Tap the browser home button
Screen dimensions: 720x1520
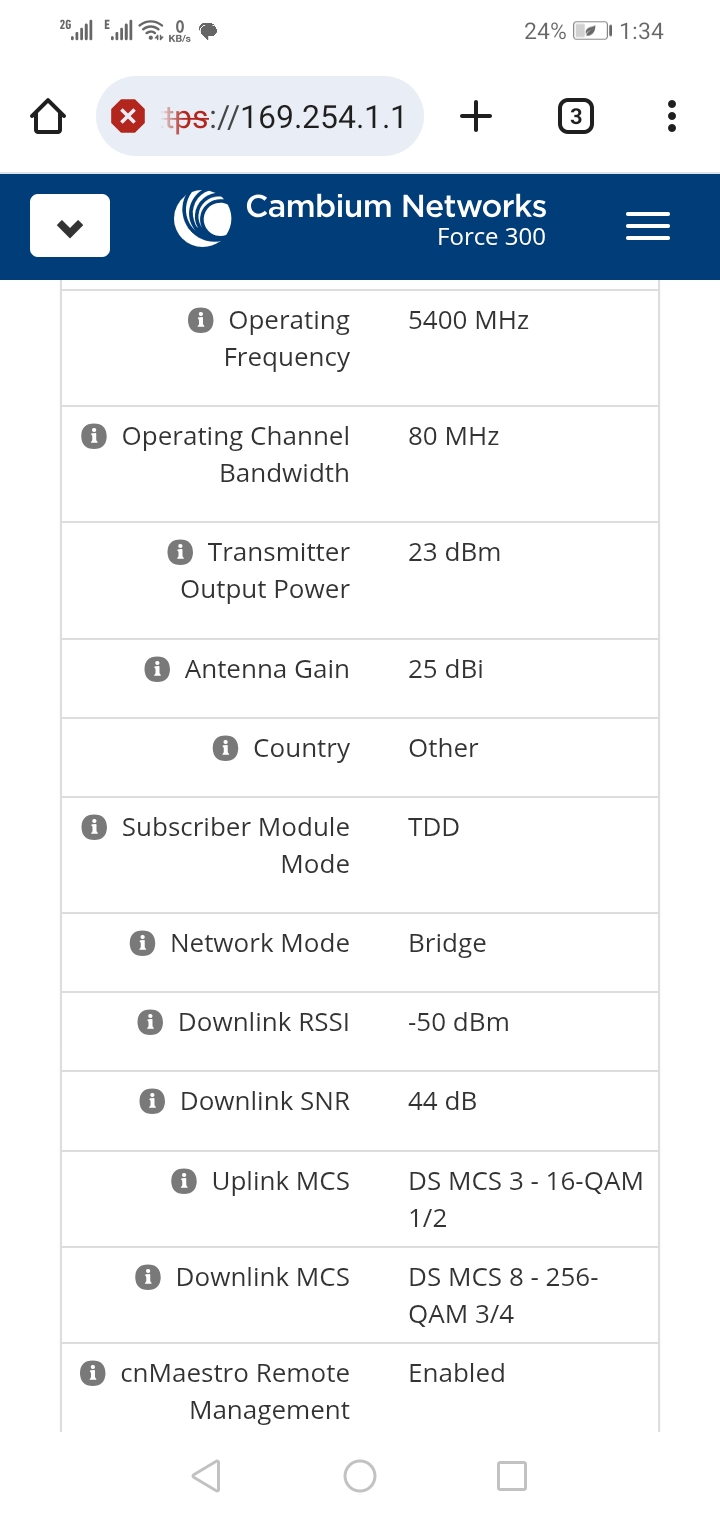48,117
